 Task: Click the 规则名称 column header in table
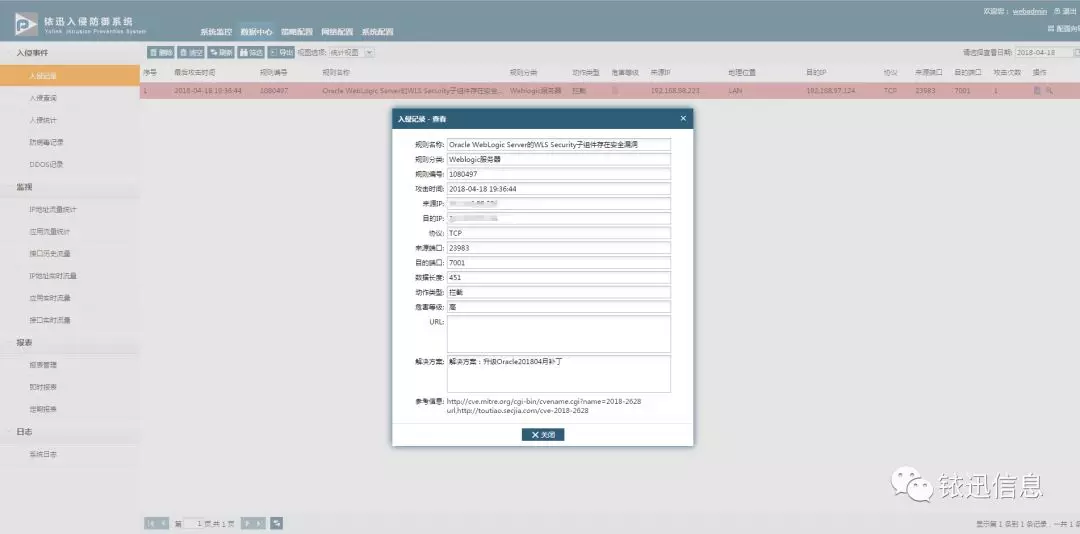(x=336, y=72)
